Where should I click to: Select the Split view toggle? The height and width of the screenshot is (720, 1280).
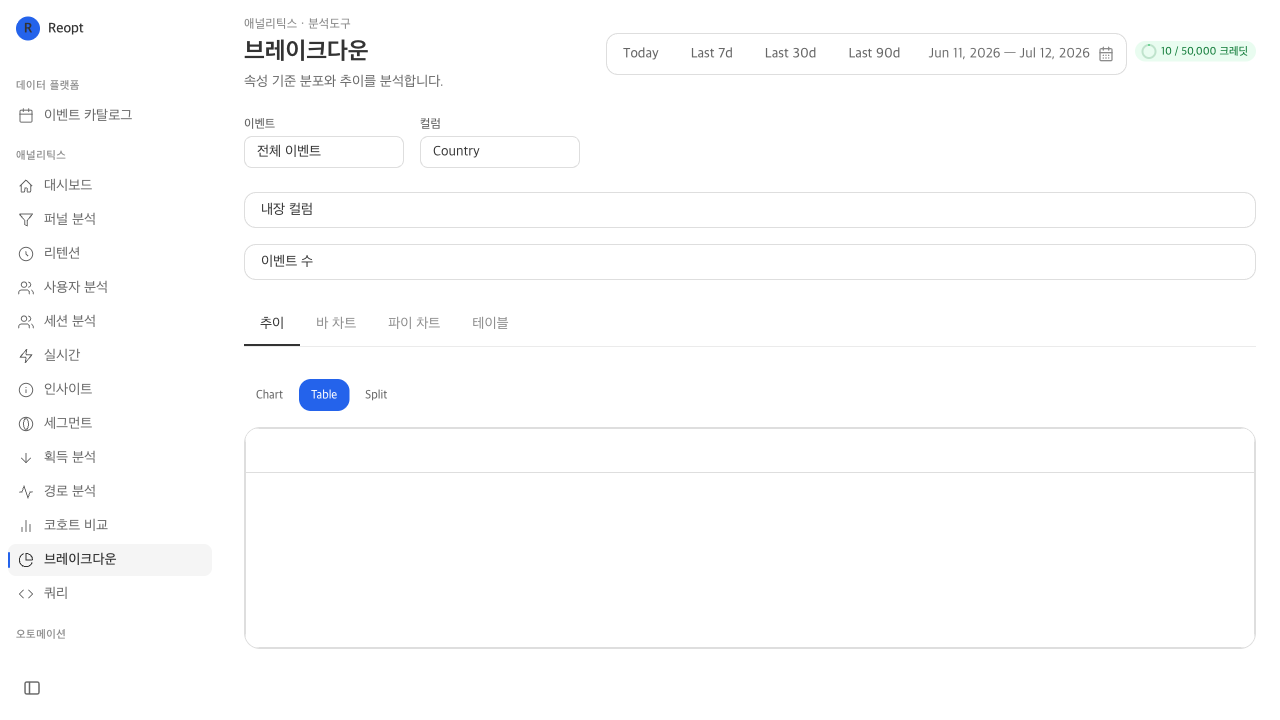(376, 395)
